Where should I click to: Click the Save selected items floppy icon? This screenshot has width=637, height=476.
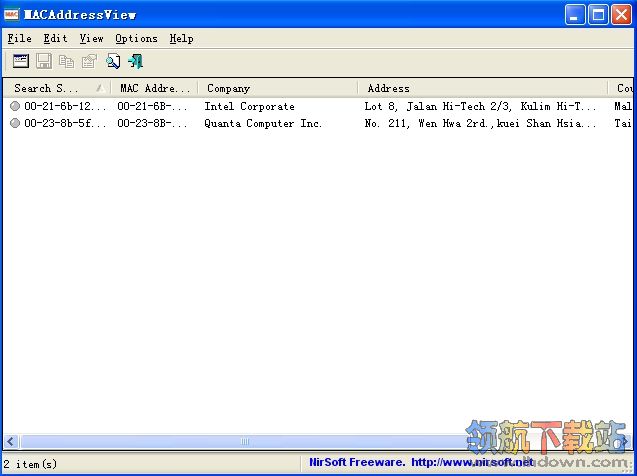[43, 61]
